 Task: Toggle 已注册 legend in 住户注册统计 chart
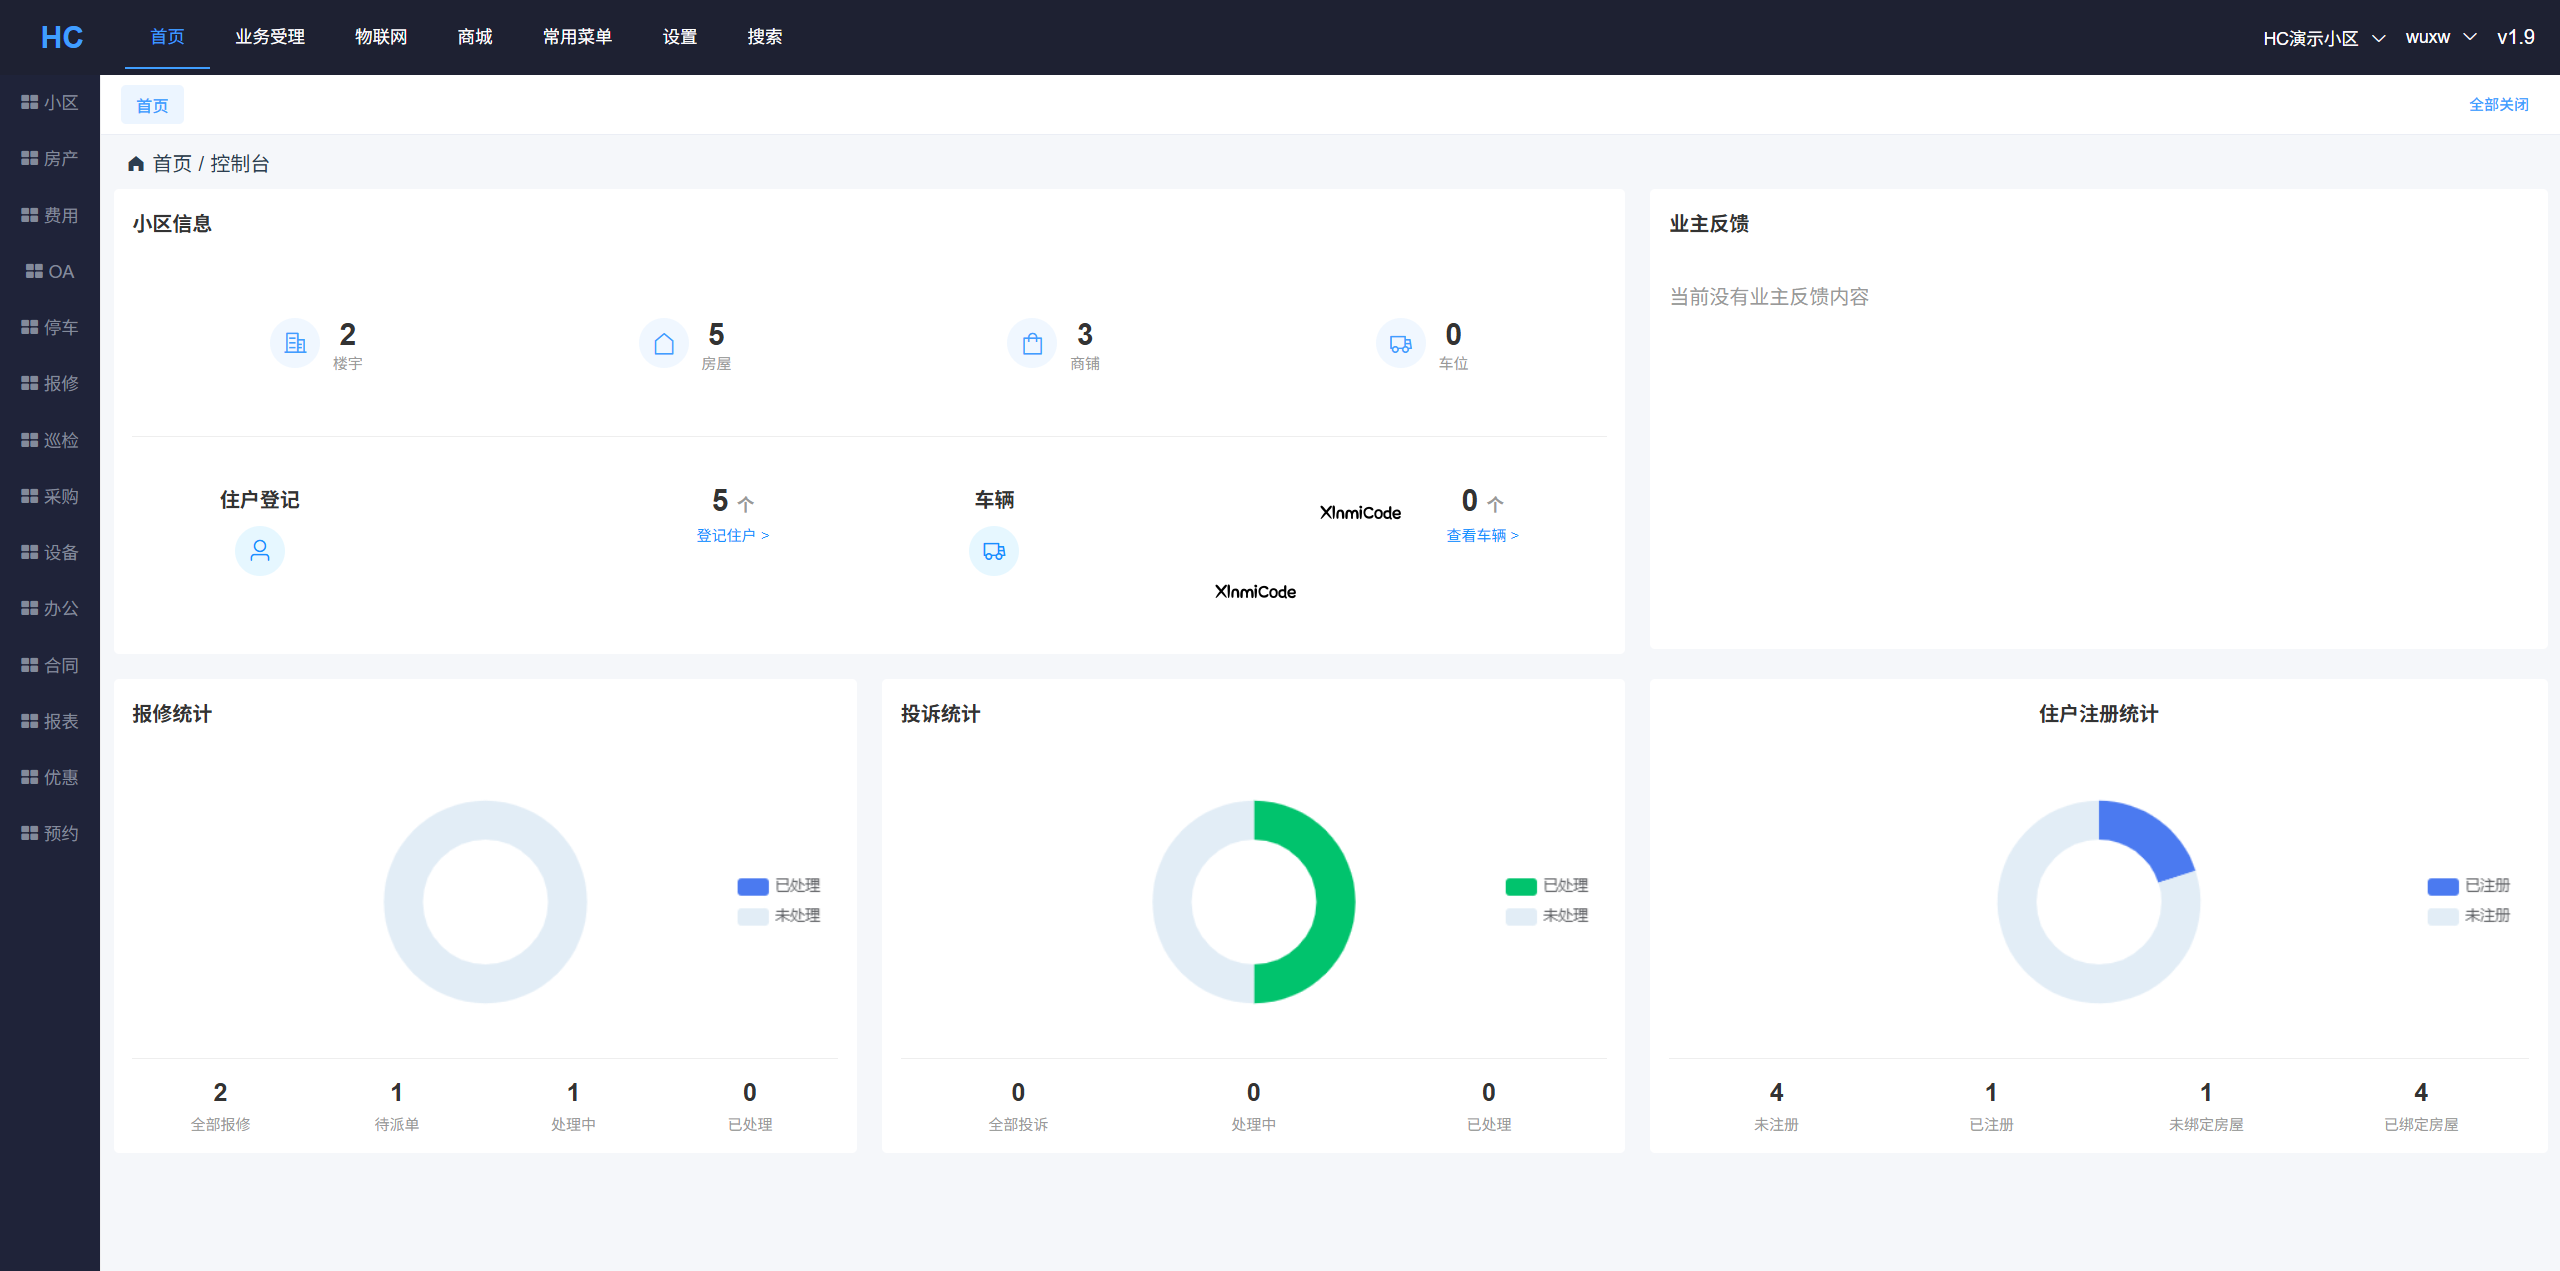point(2469,886)
